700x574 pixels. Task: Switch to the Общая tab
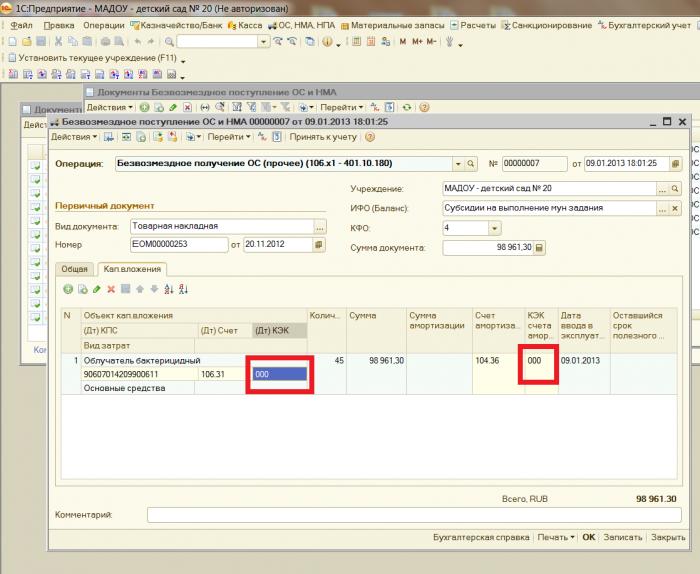[75, 269]
